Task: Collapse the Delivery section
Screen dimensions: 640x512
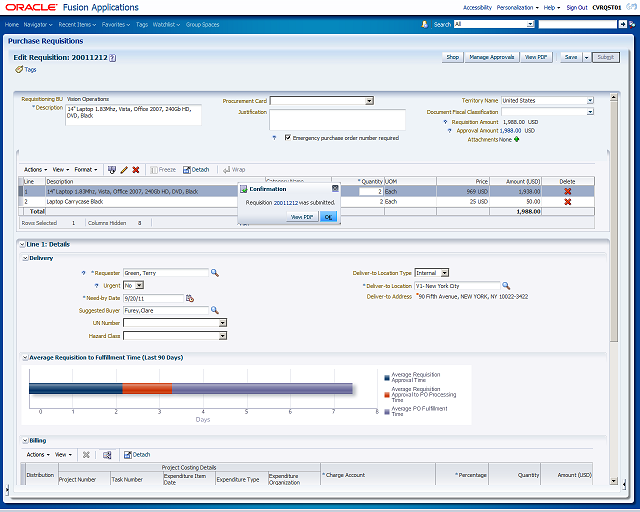Action: [25, 258]
